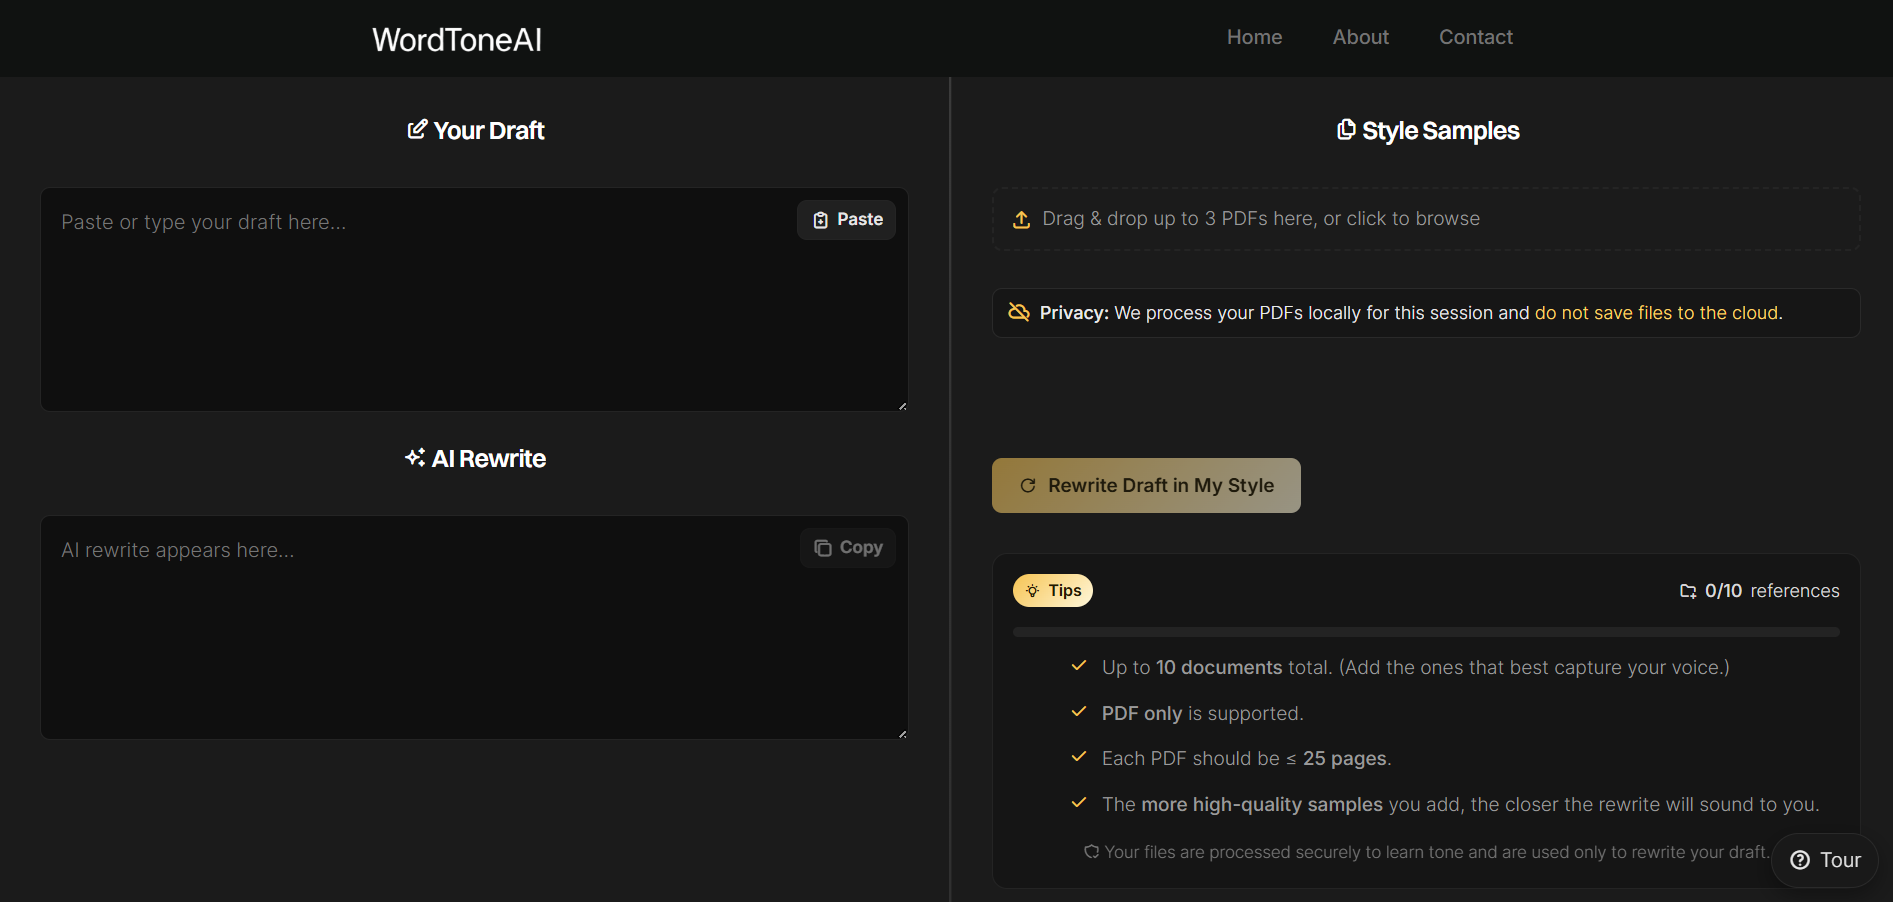Click the references counter icon near 0/10
This screenshot has height=902, width=1893.
1689,591
